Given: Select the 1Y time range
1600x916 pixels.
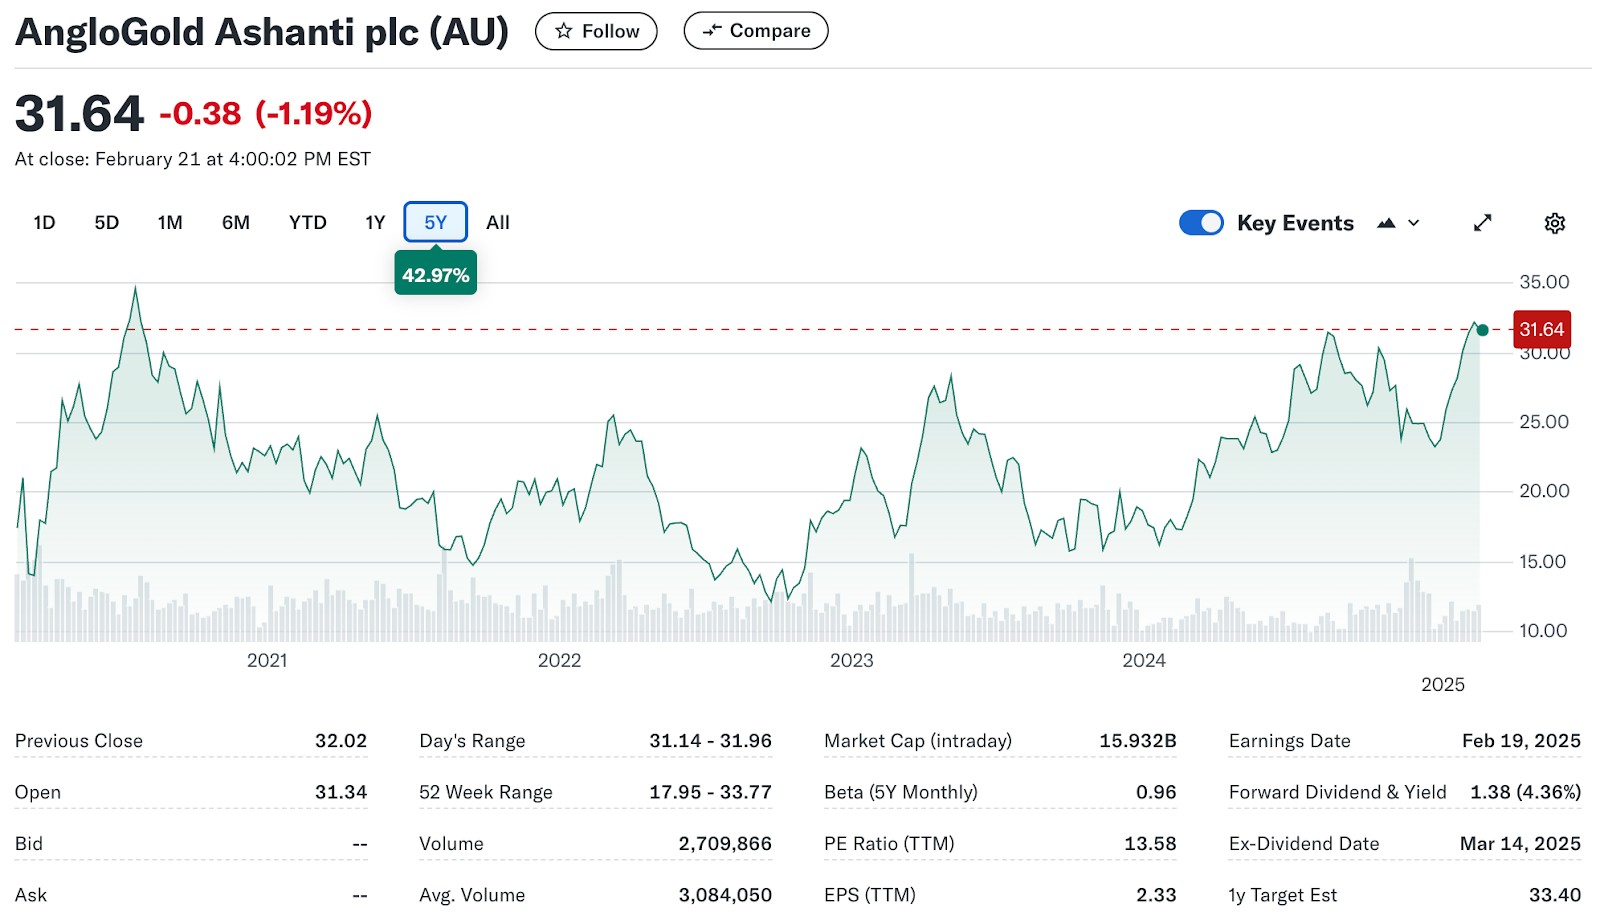Looking at the screenshot, I should (375, 222).
